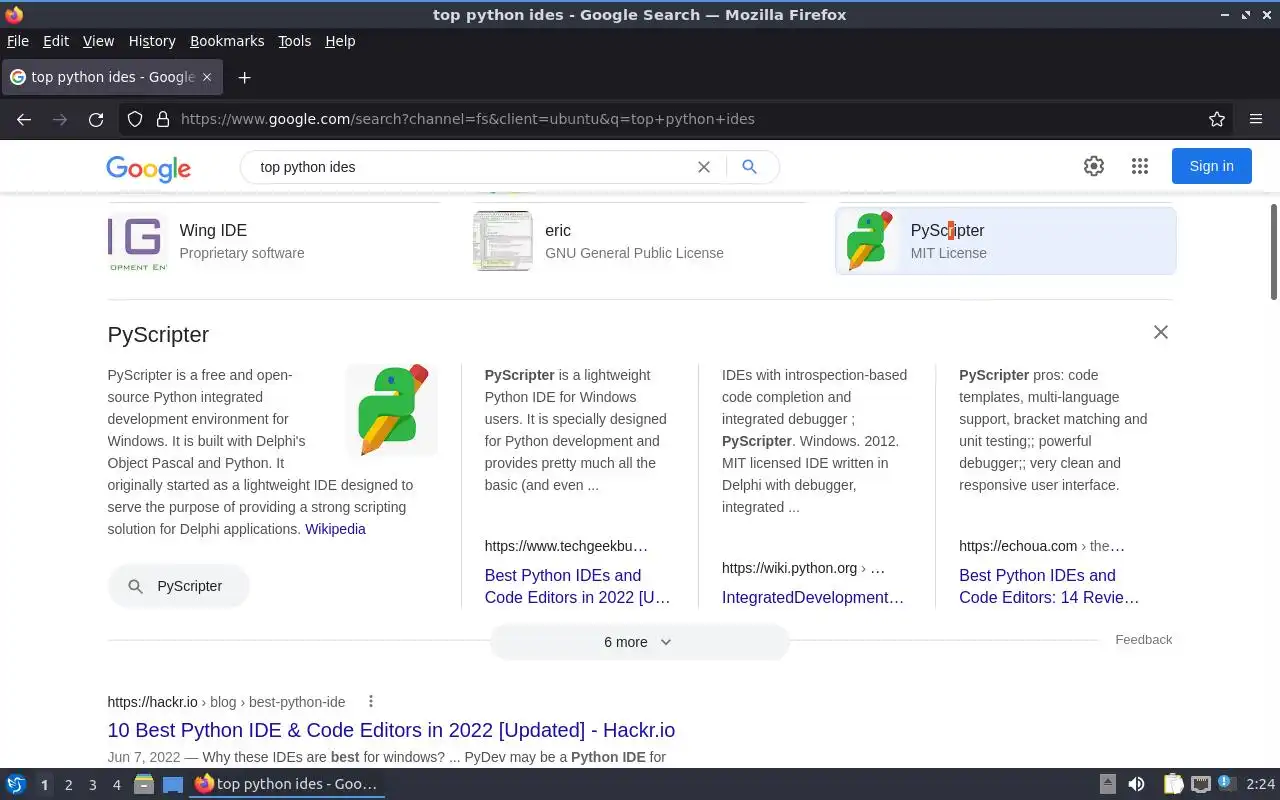Click the removable media eject tray icon
The width and height of the screenshot is (1280, 800).
[1108, 785]
